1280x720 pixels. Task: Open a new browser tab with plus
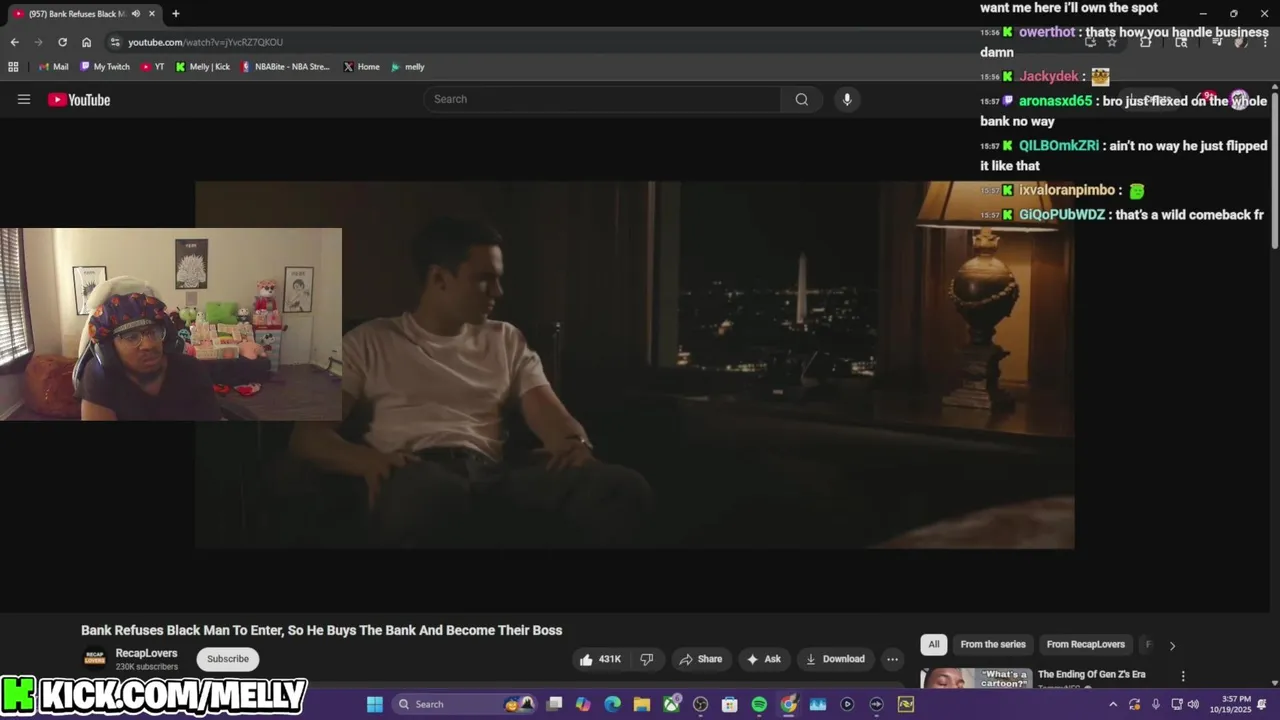(176, 14)
